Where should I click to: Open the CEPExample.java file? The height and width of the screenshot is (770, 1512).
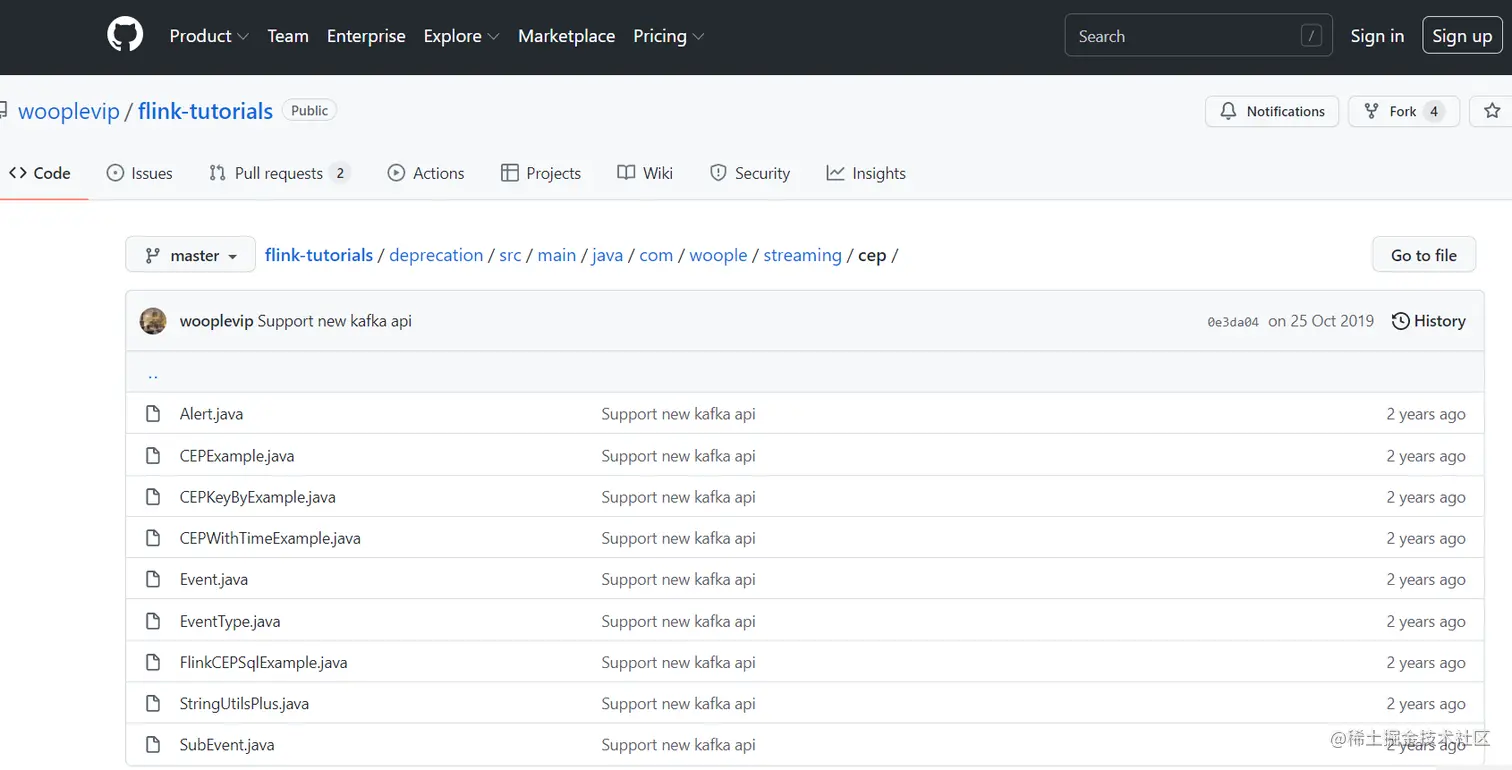[x=237, y=456]
